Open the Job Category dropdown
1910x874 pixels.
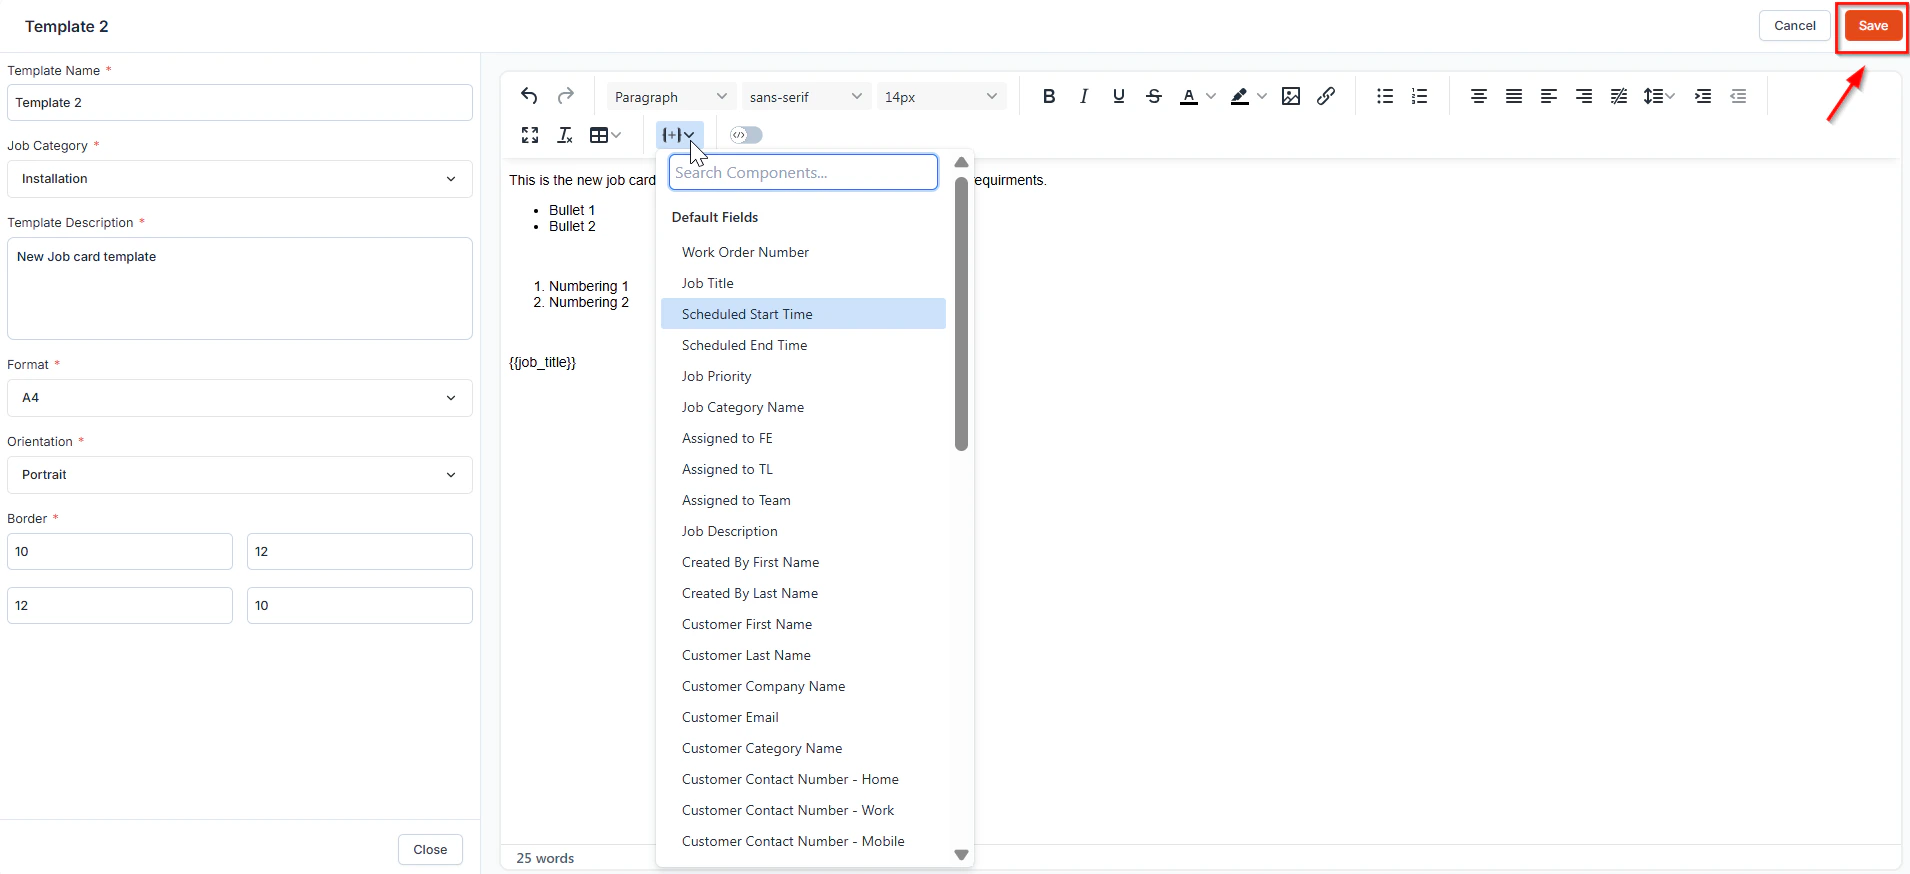coord(240,179)
